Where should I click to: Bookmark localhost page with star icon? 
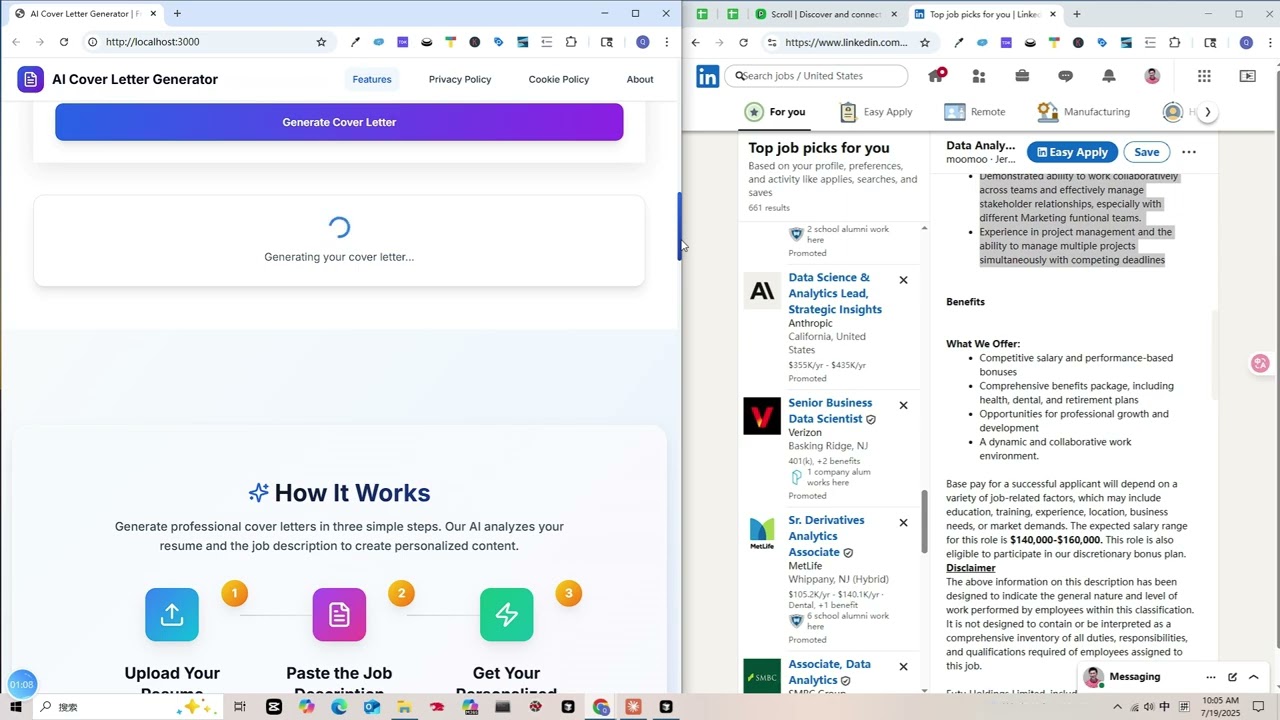click(321, 42)
